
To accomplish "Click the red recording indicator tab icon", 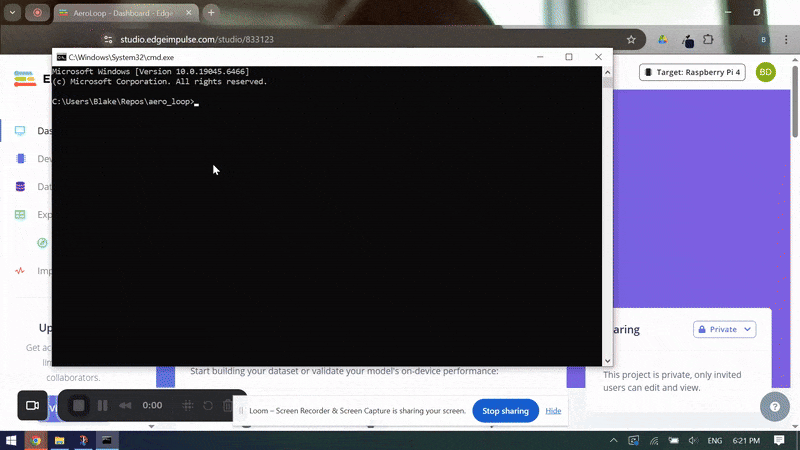I will click(37, 13).
